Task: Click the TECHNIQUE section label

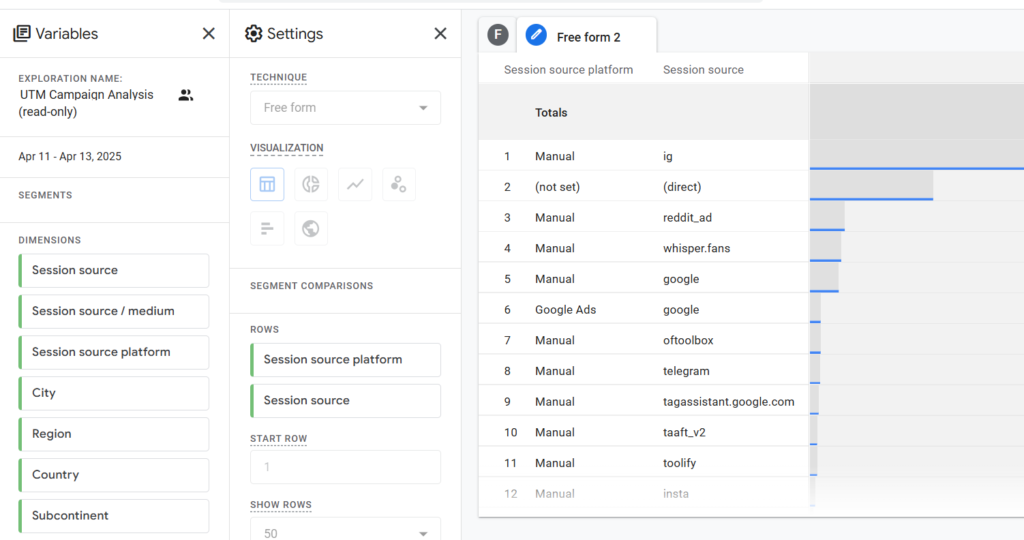Action: [278, 77]
